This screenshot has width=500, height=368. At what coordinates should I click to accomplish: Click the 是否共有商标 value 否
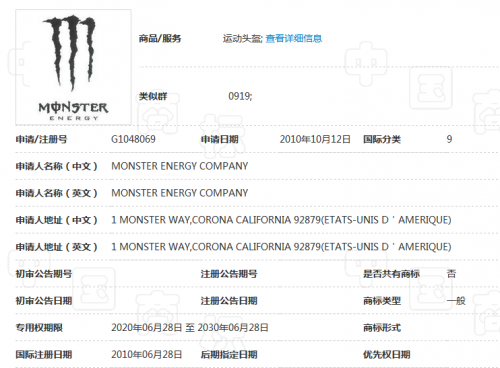point(451,274)
